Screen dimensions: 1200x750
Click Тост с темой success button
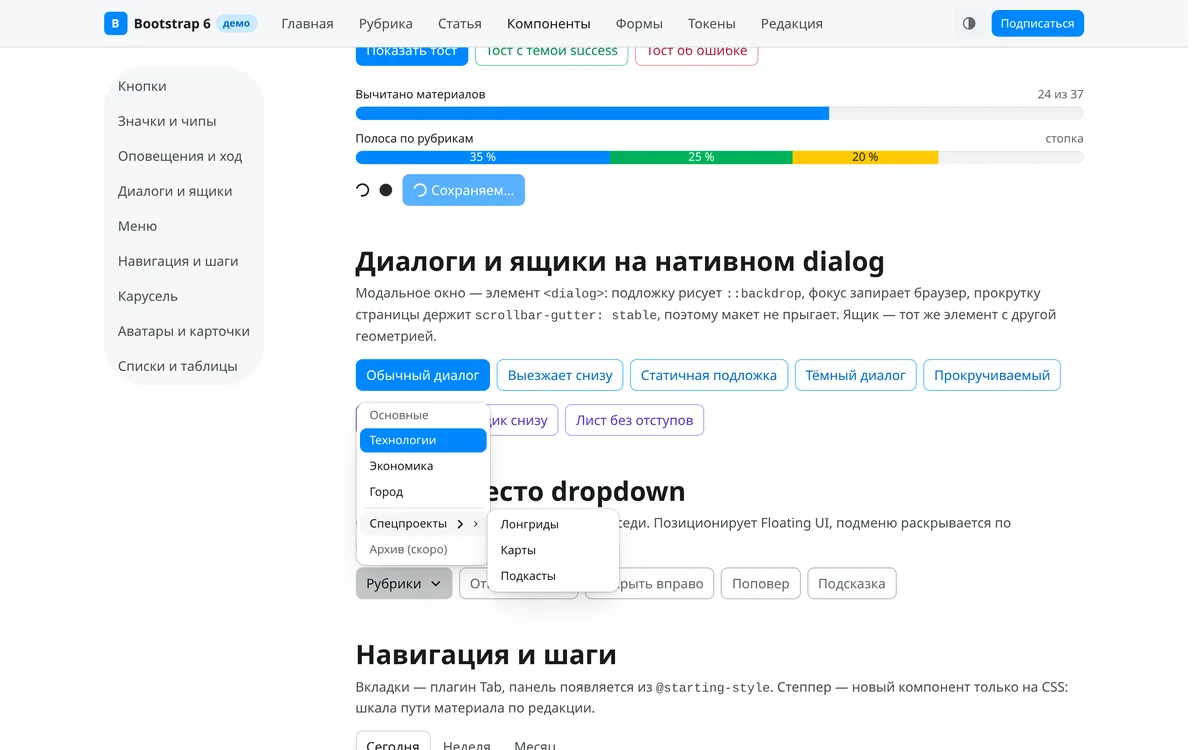[552, 55]
